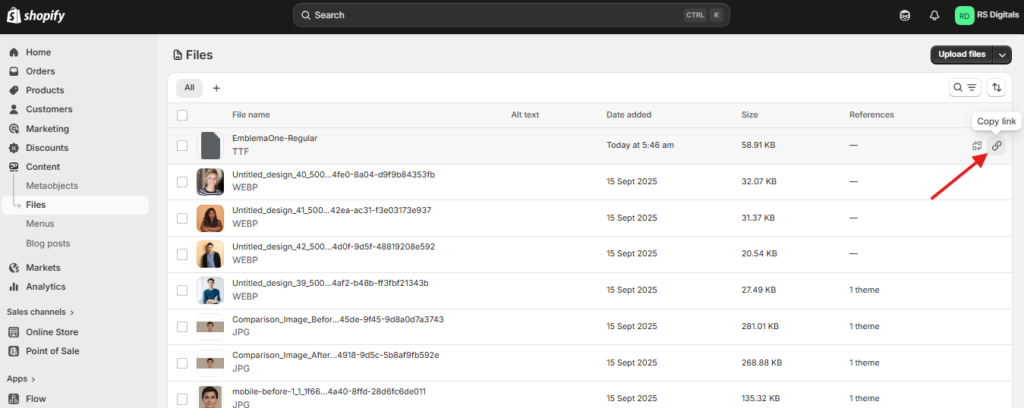Open the Untitled_design_41 image thumbnail

210,218
